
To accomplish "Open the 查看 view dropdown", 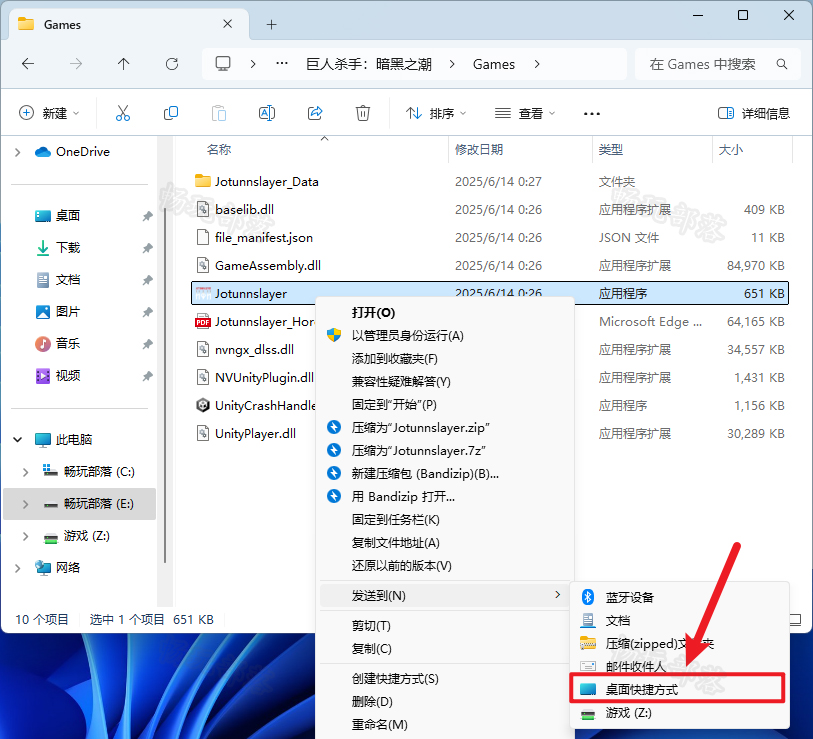I will (x=525, y=113).
